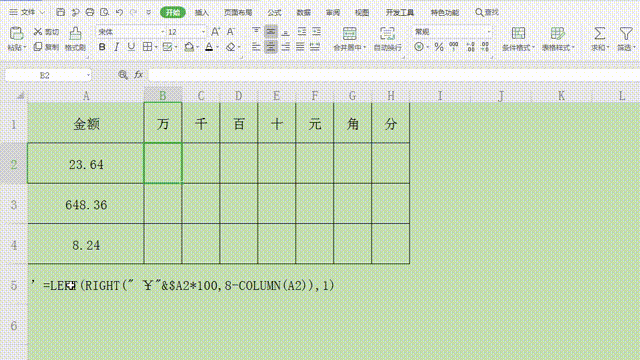Open the number format (常规) dropdown

point(489,32)
